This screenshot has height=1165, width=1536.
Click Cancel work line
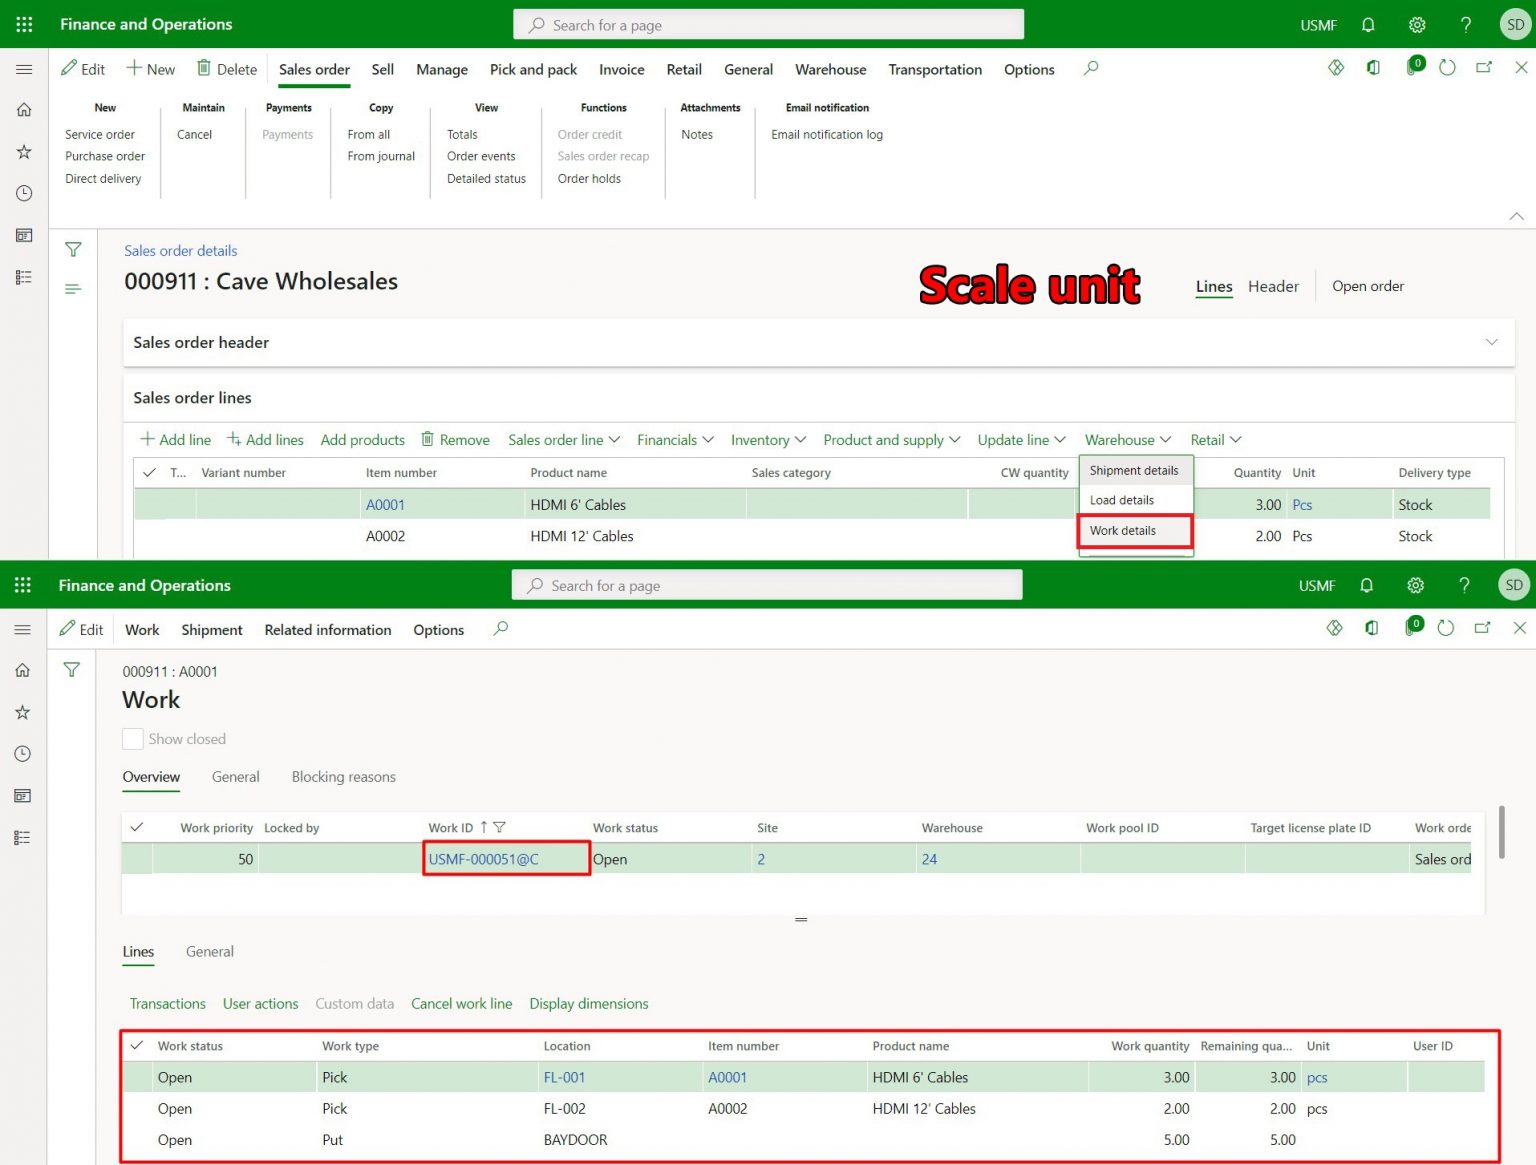coord(461,1004)
